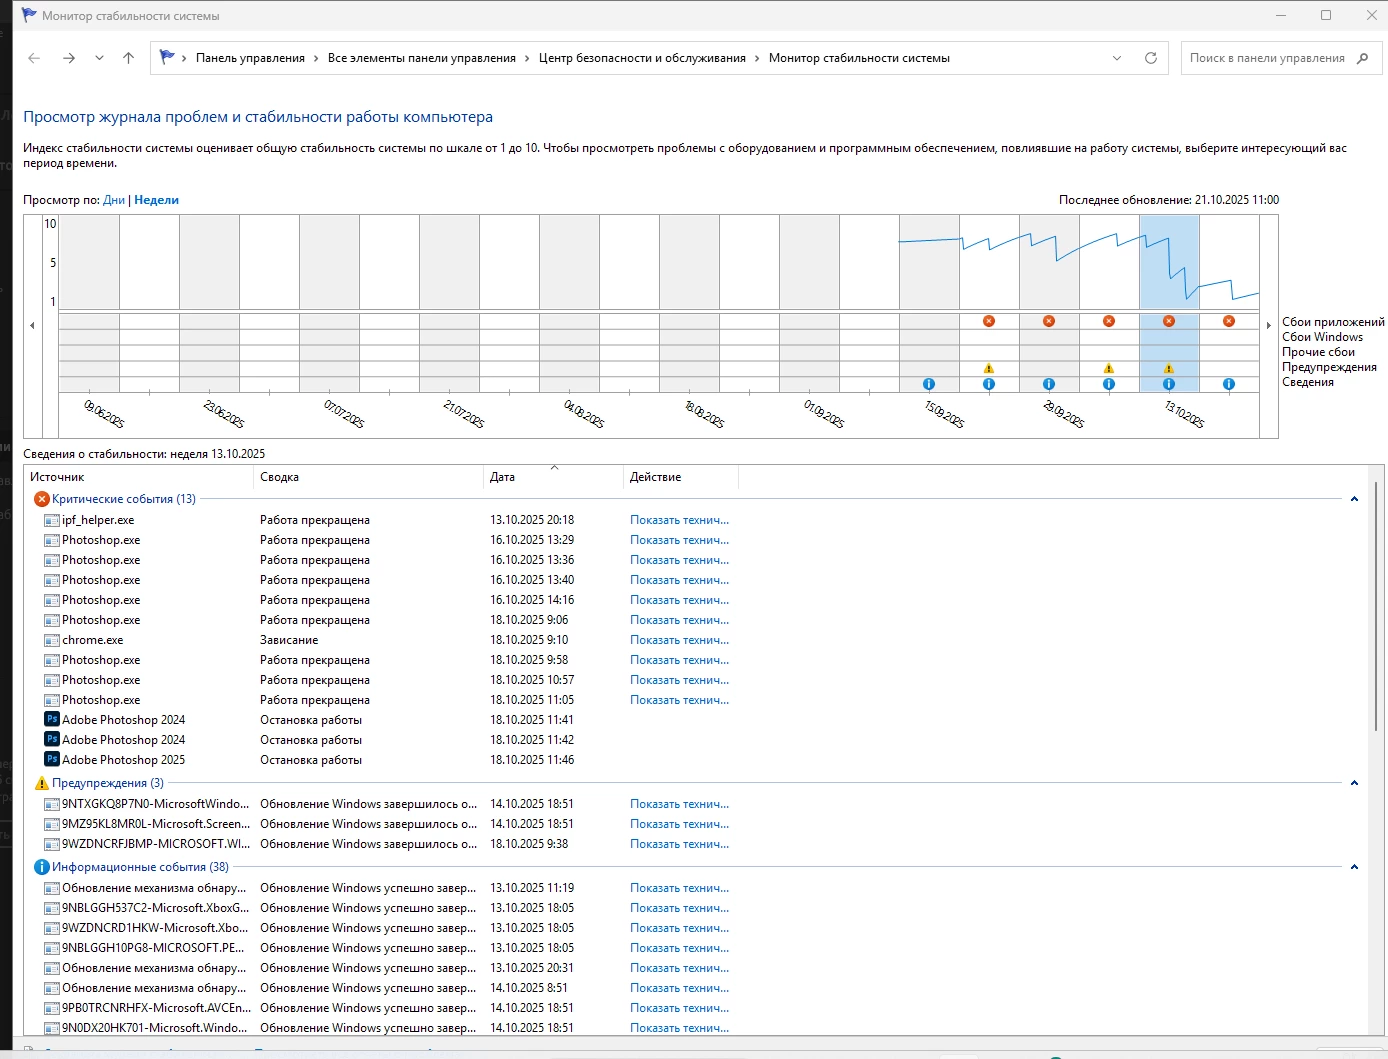Image resolution: width=1388 pixels, height=1059 pixels.
Task: Select the 9NBLGGH537C2-Microsoft.XboxG... row
Action: pos(386,908)
